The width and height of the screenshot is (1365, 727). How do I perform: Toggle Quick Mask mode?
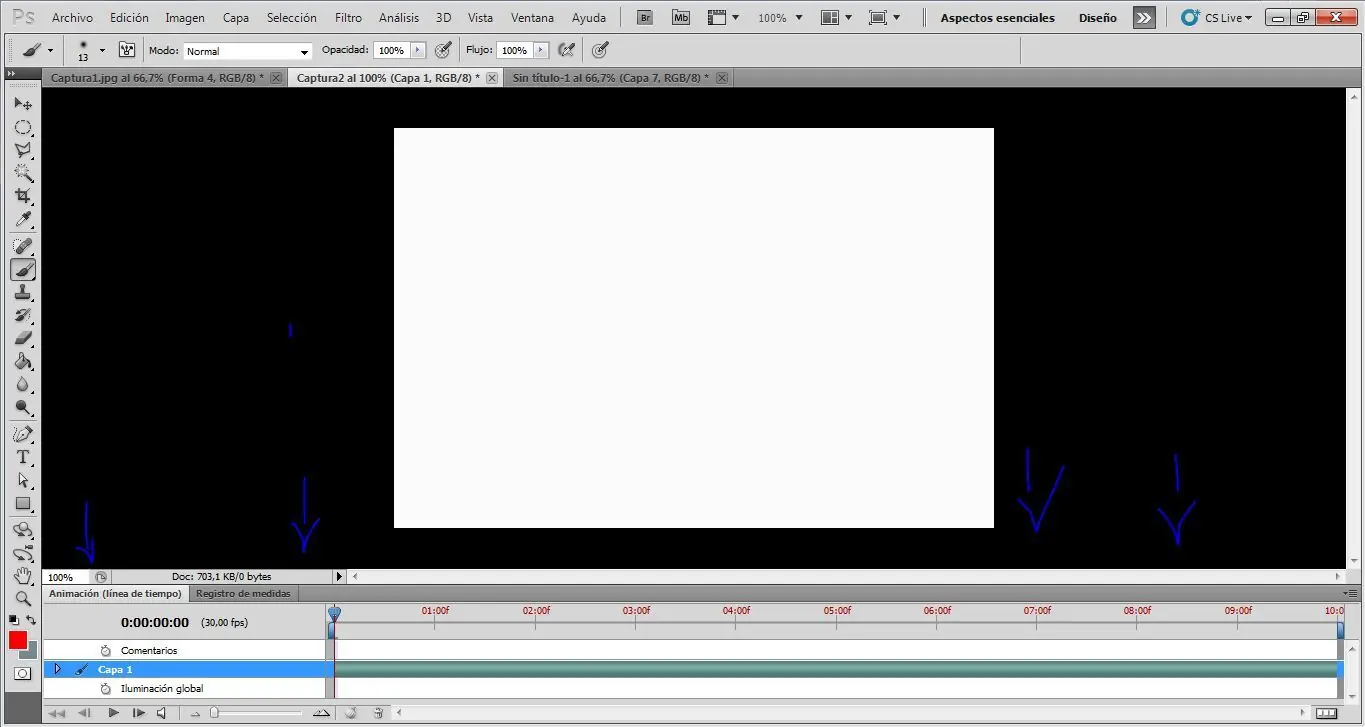point(22,674)
